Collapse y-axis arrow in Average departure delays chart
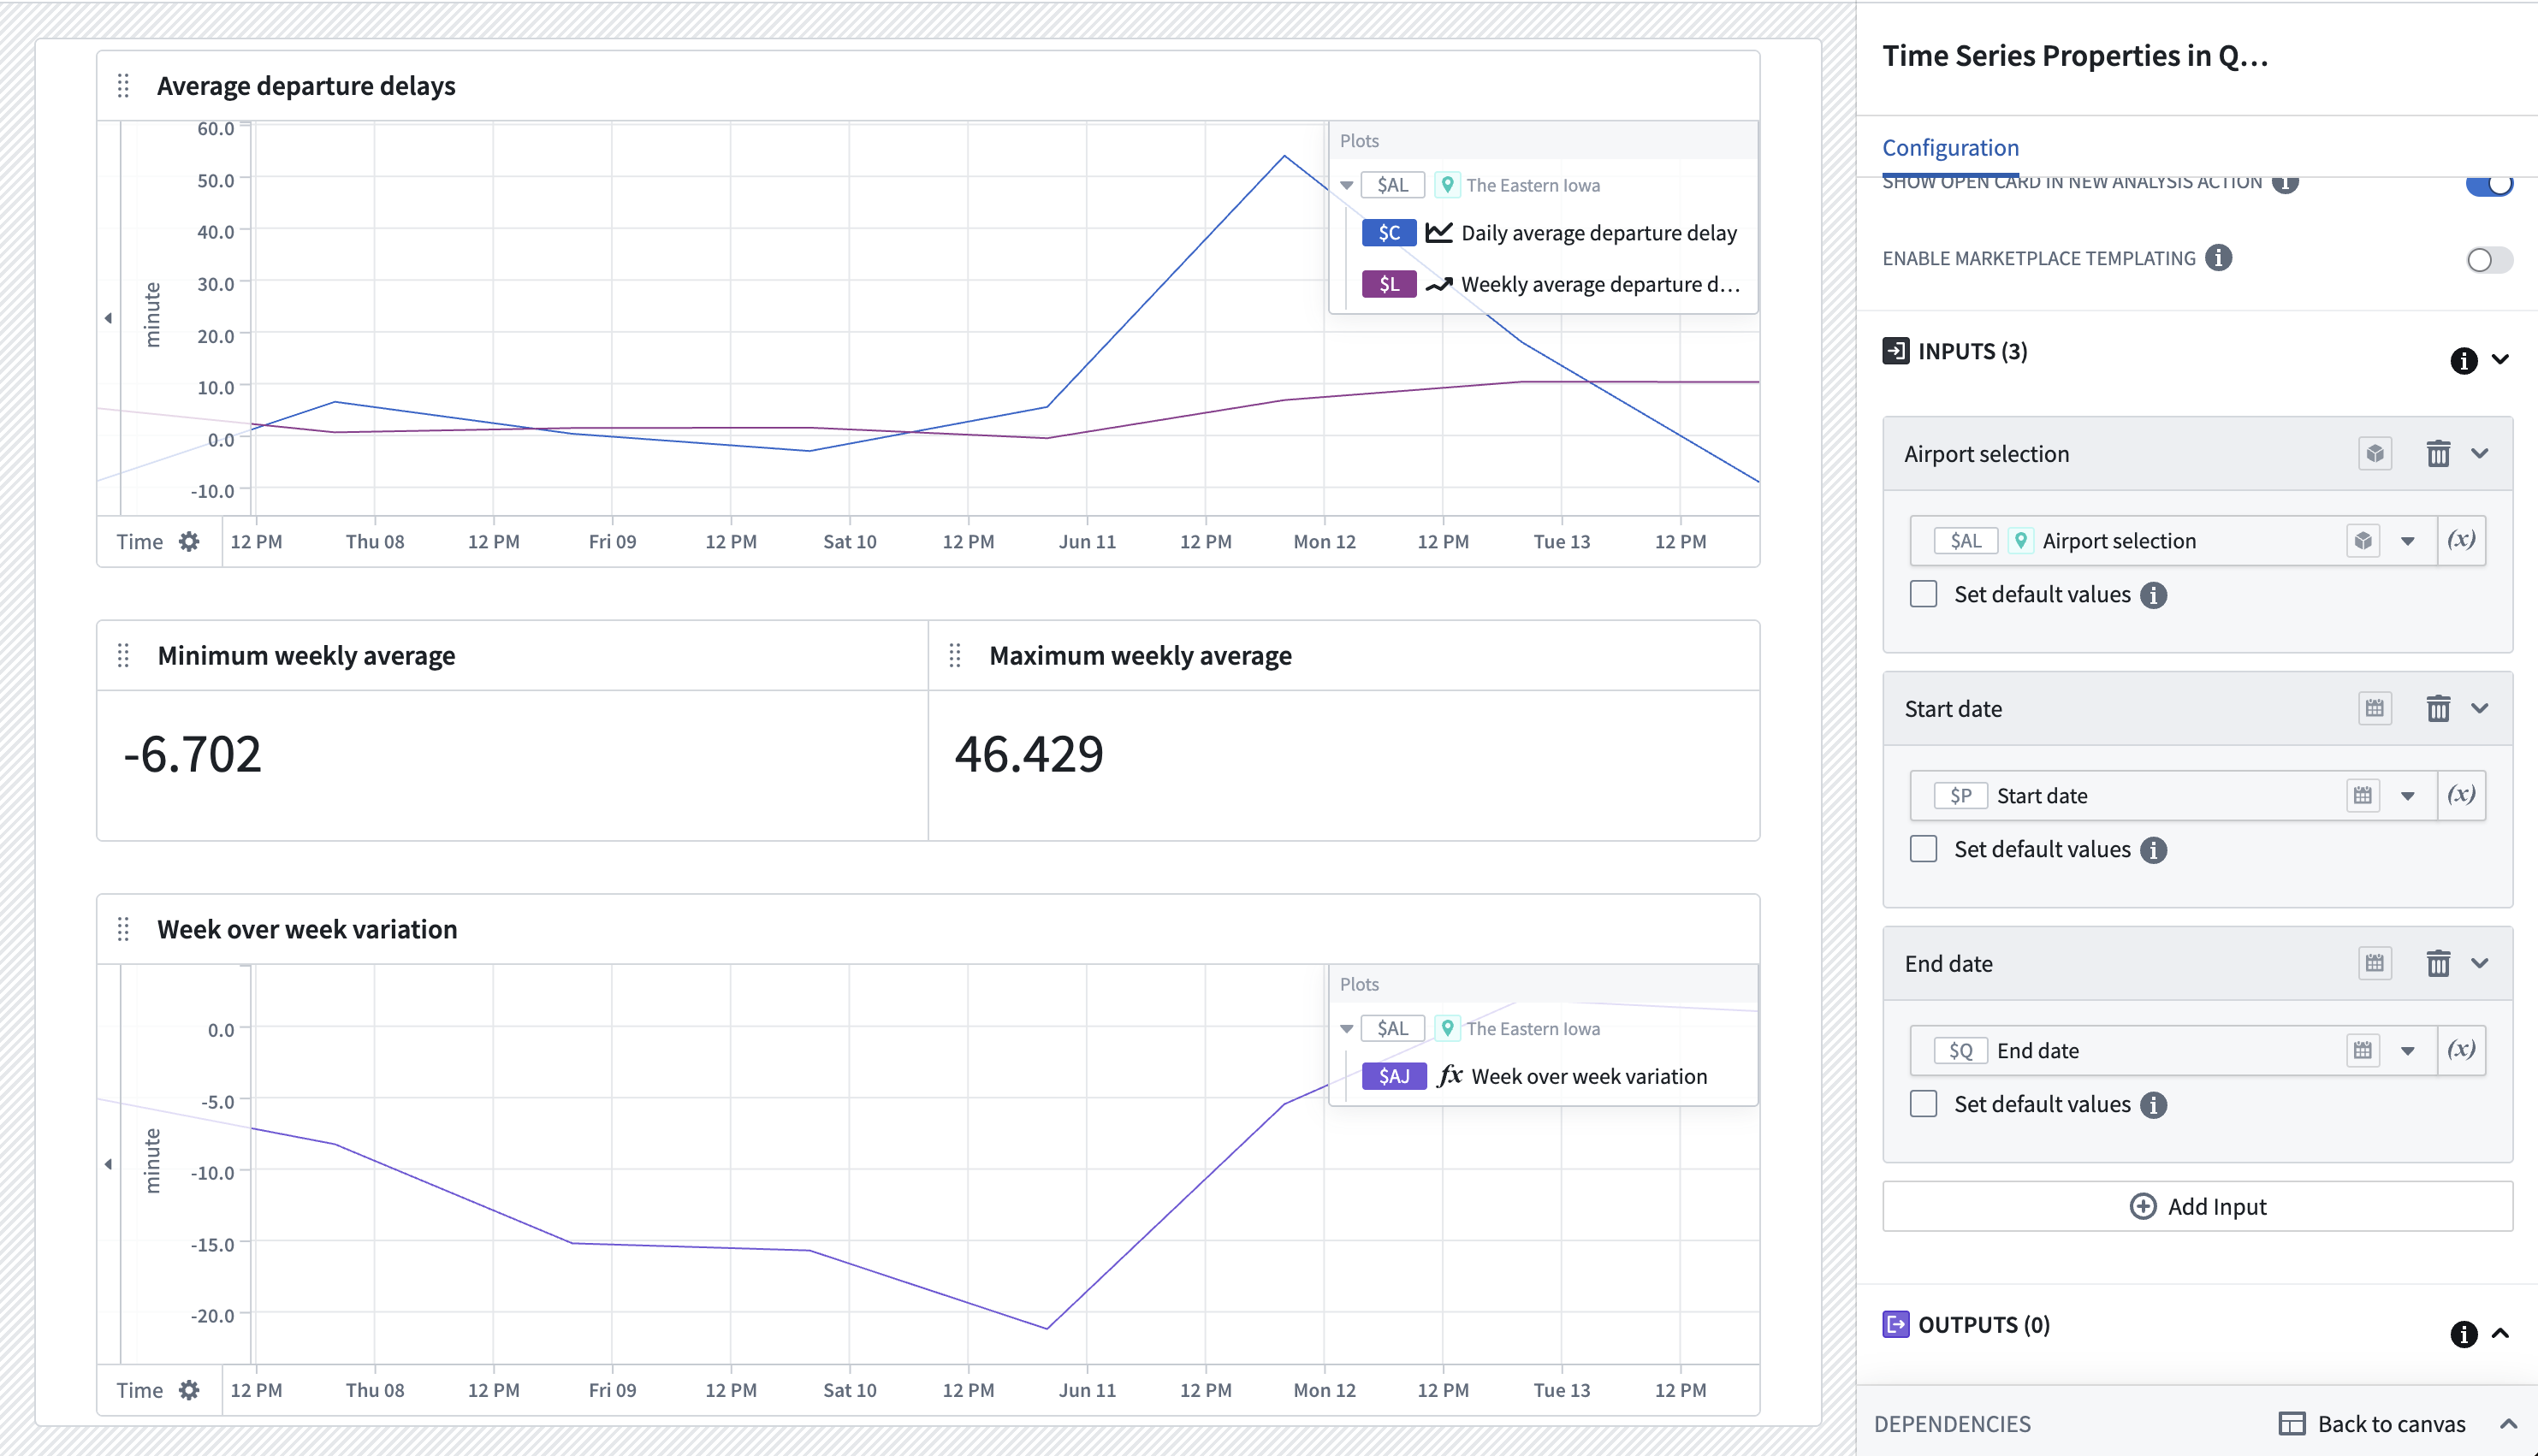Screen dimensions: 2538x1456 click(x=108, y=318)
